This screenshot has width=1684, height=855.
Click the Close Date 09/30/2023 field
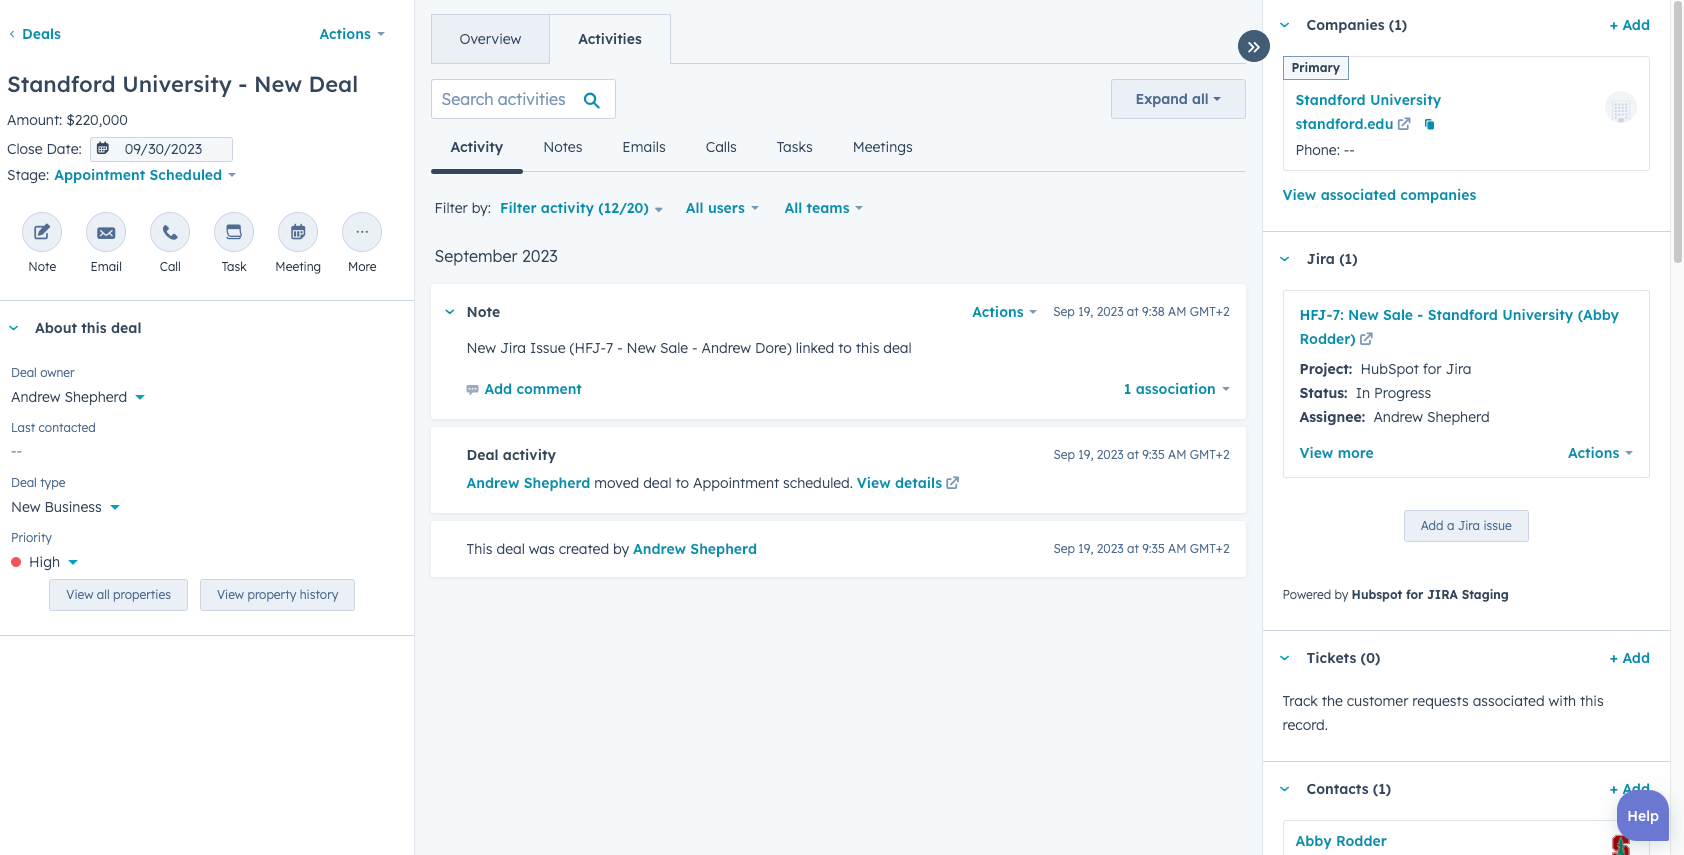[x=162, y=149]
